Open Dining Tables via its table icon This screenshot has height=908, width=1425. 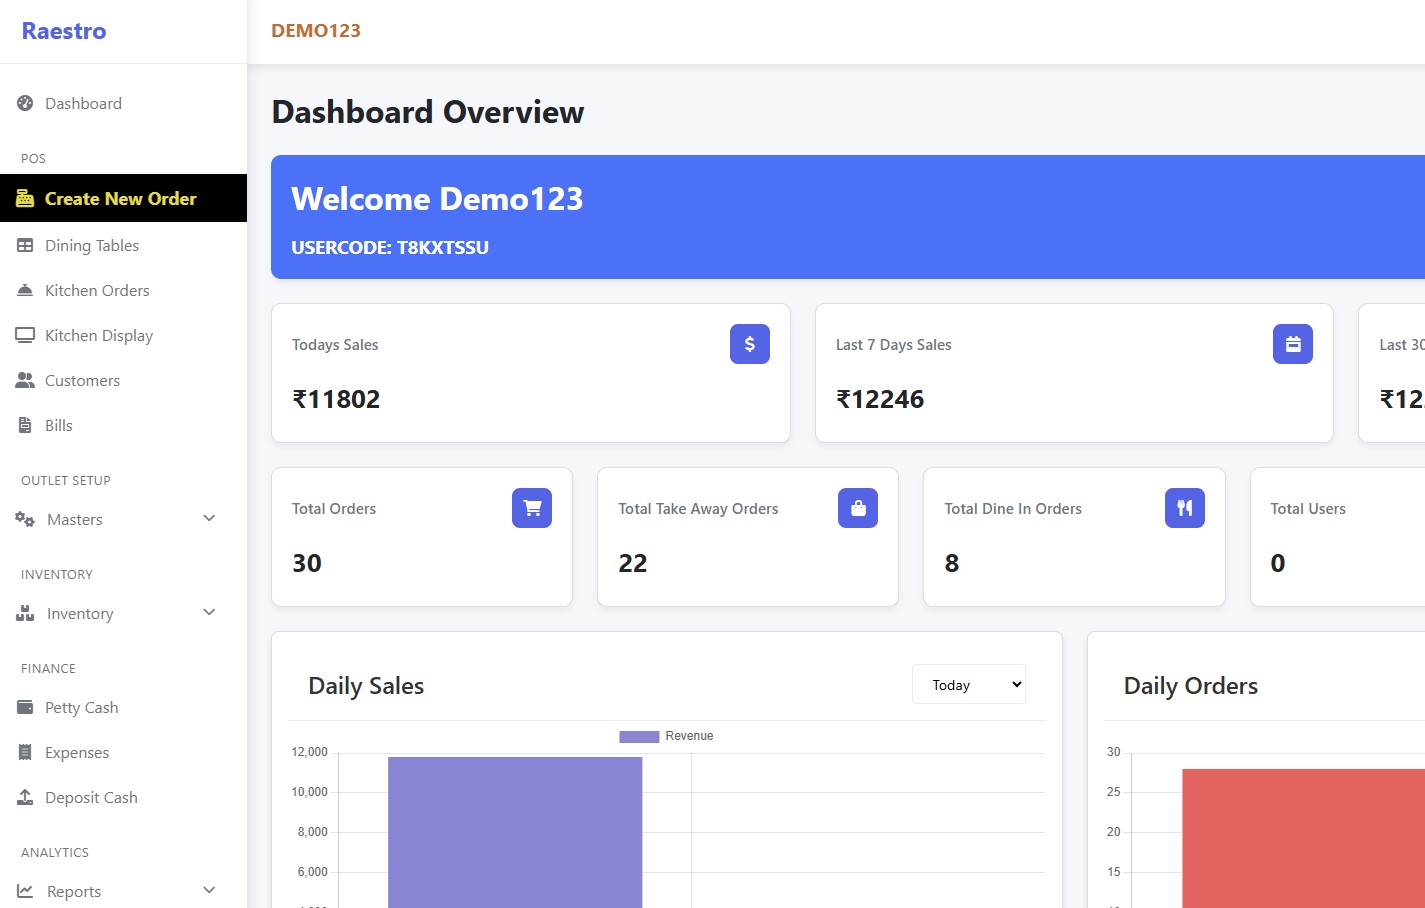pos(24,245)
